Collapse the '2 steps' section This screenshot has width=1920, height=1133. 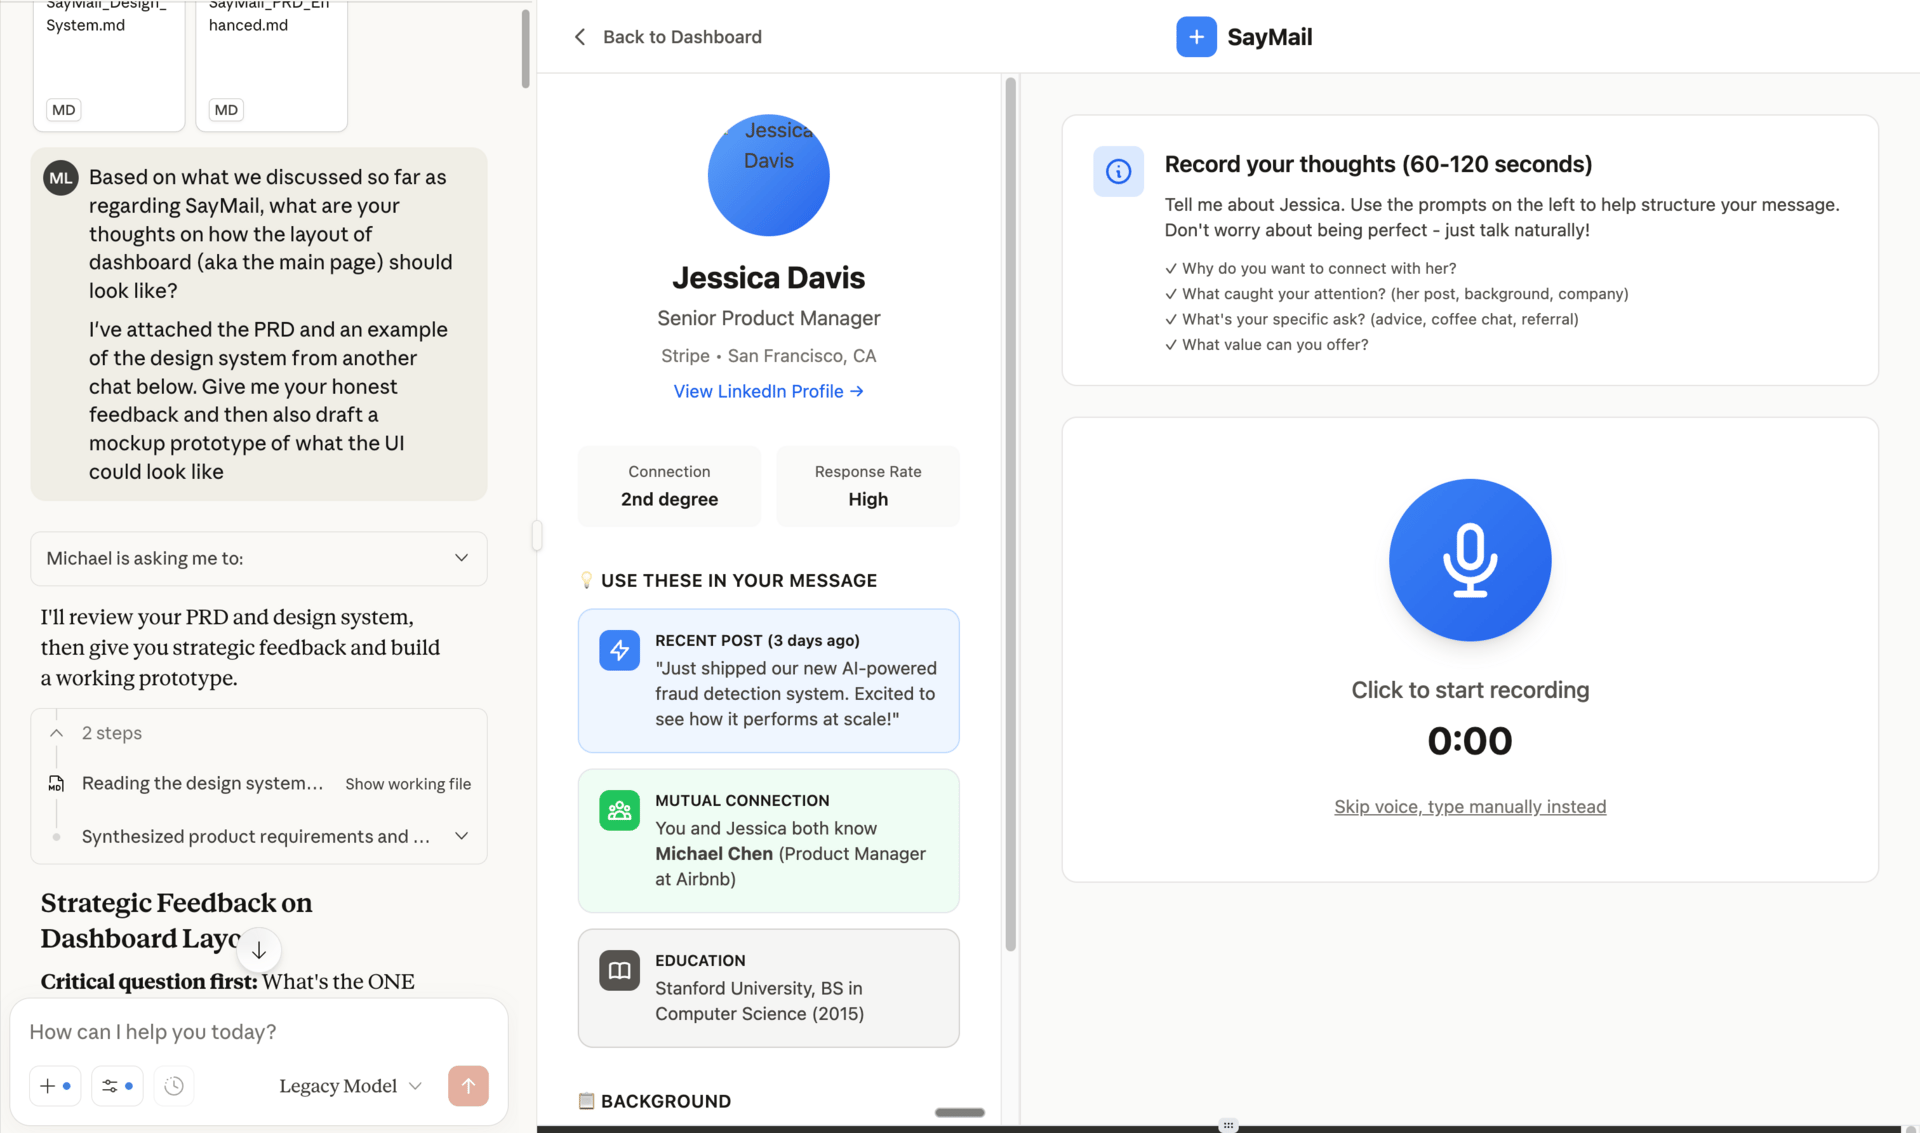pyautogui.click(x=57, y=733)
